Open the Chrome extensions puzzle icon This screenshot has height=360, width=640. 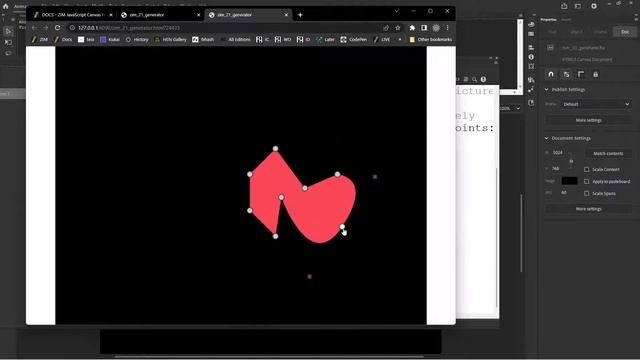click(x=412, y=28)
